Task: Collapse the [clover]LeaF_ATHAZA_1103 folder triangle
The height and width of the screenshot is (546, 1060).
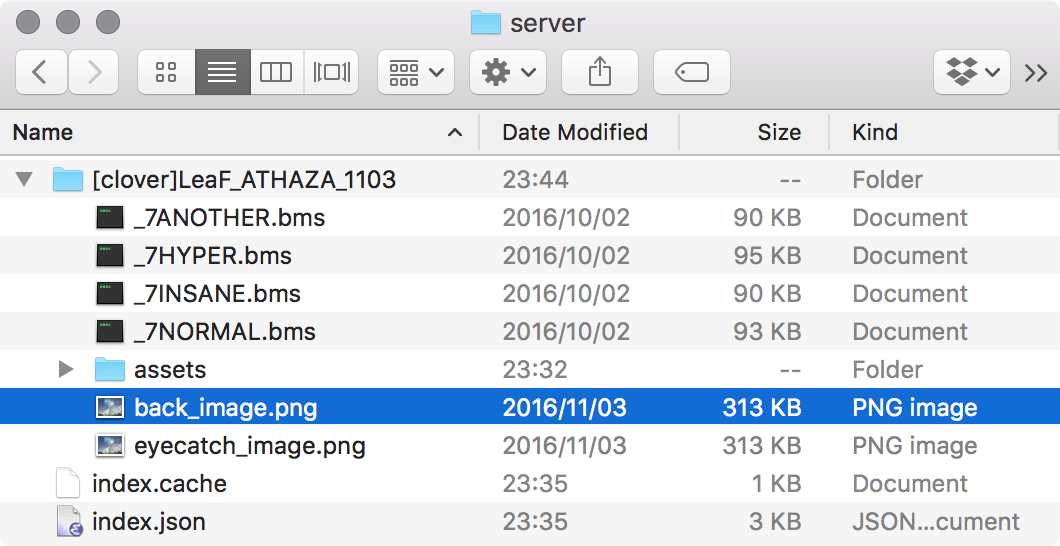Action: (x=24, y=180)
